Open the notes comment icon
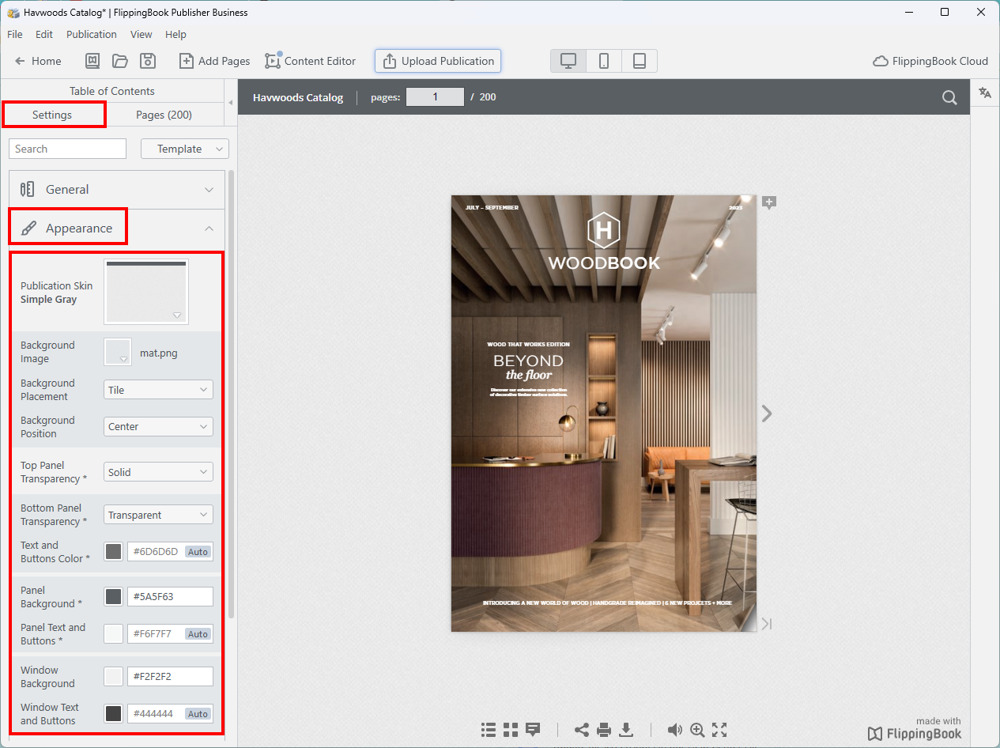Image resolution: width=1000 pixels, height=748 pixels. (533, 730)
